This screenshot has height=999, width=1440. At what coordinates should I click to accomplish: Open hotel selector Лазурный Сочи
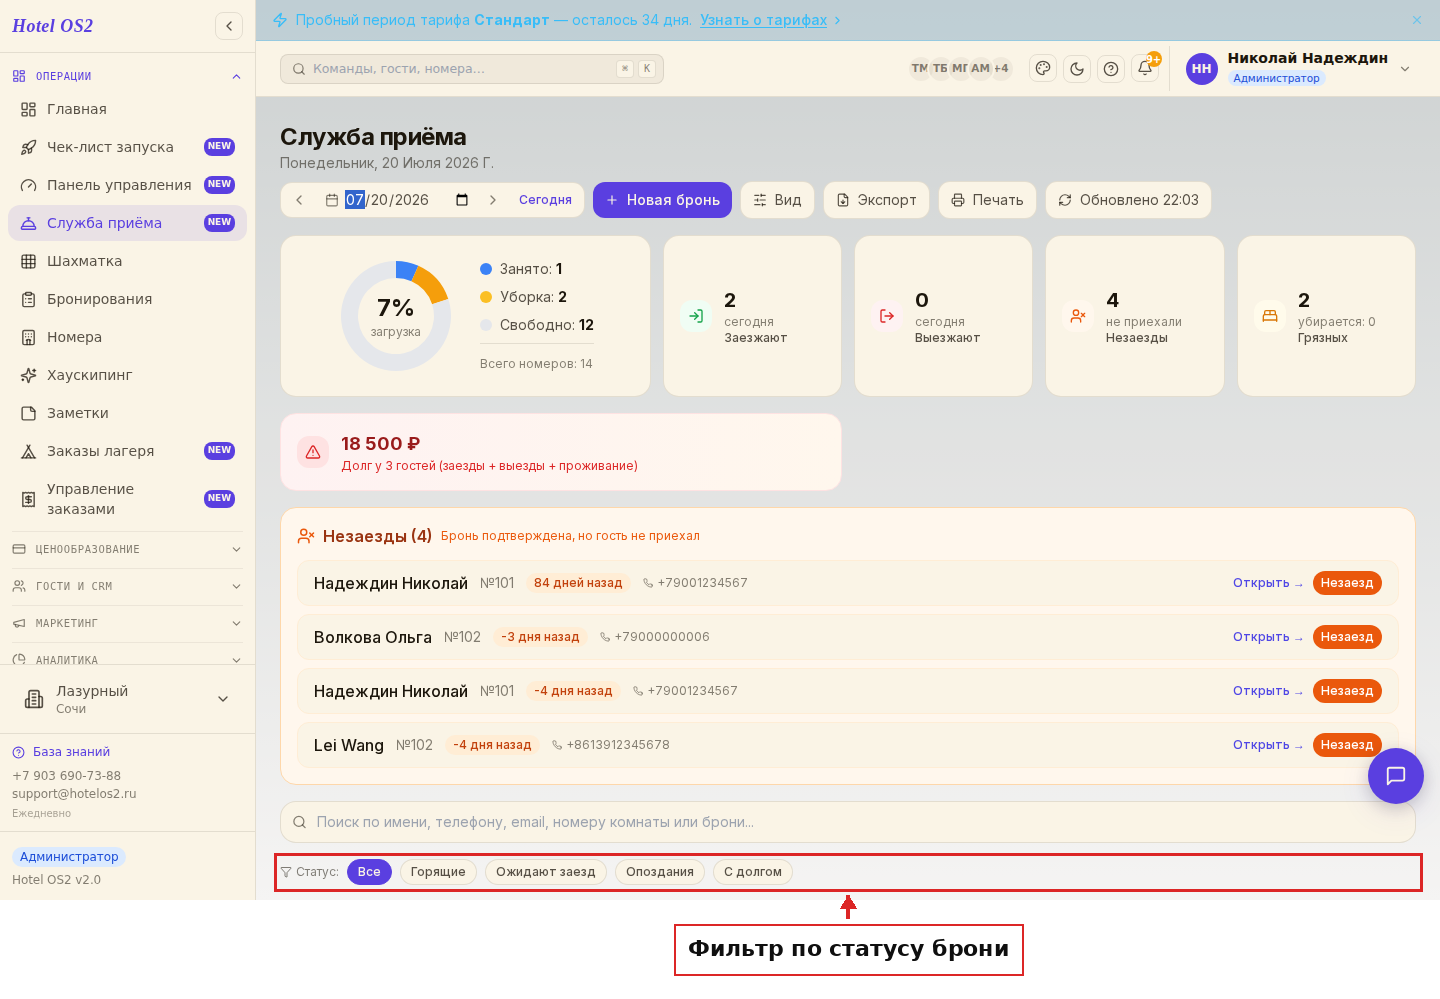[127, 699]
